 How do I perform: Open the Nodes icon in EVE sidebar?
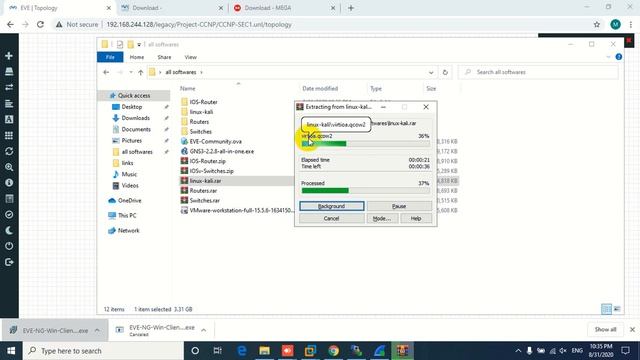tap(9, 71)
